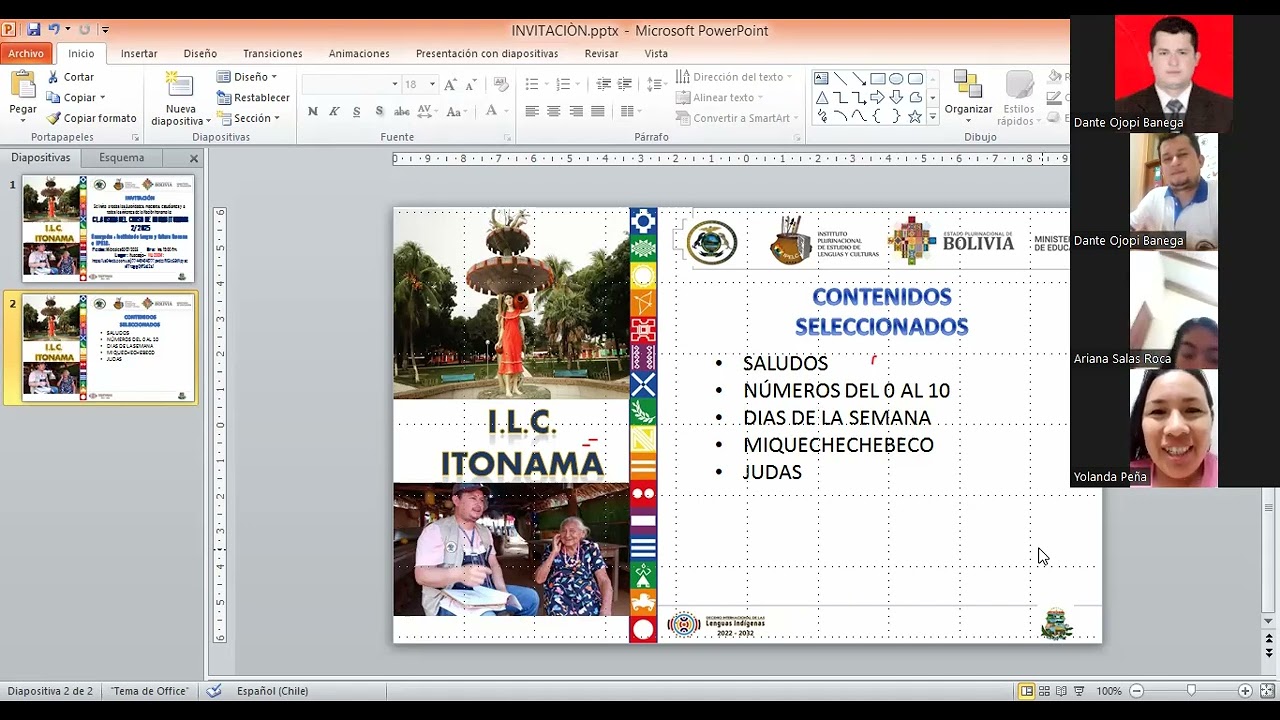Select the rectangle shape

tap(878, 79)
